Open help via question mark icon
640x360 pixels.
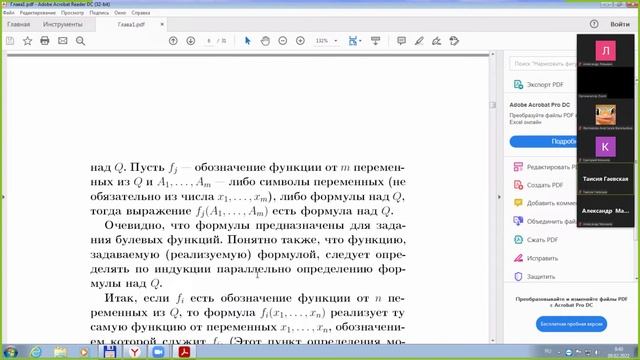pyautogui.click(x=594, y=24)
